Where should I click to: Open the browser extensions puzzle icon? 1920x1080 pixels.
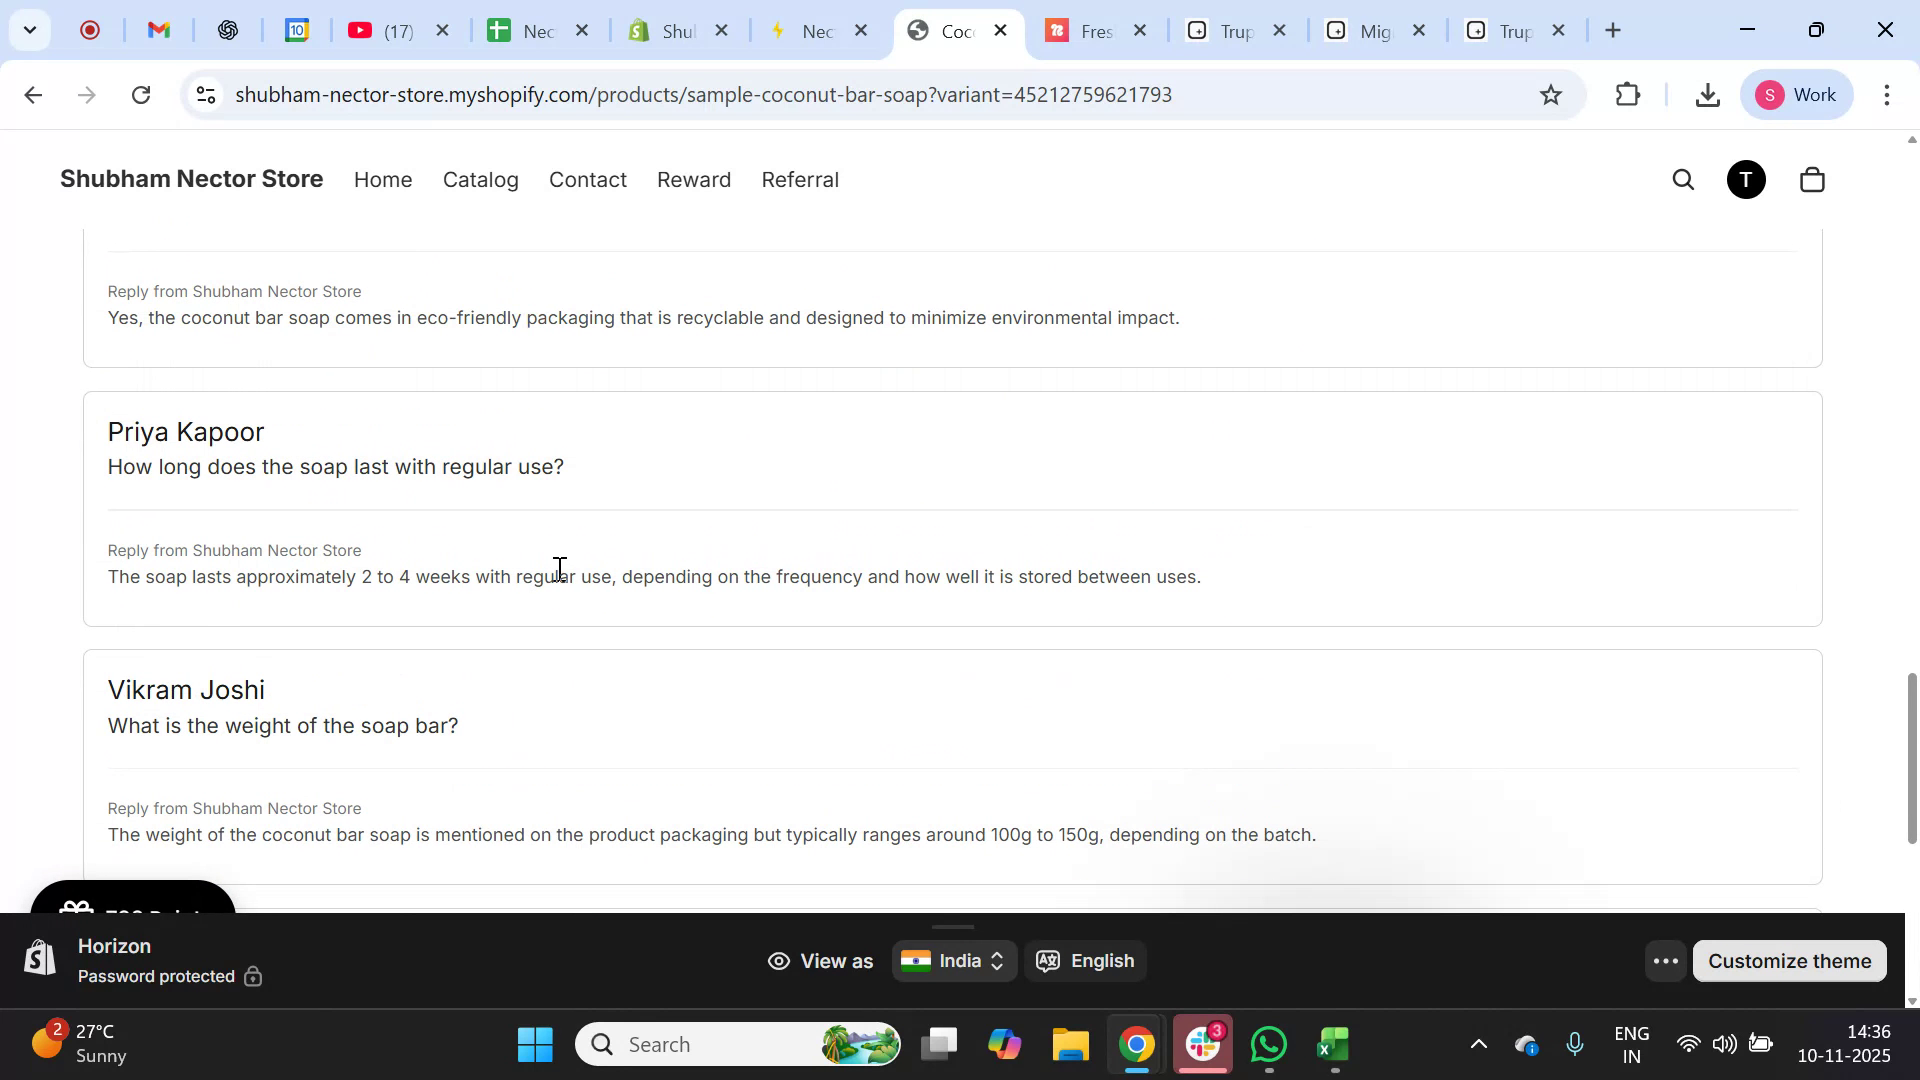[1627, 94]
